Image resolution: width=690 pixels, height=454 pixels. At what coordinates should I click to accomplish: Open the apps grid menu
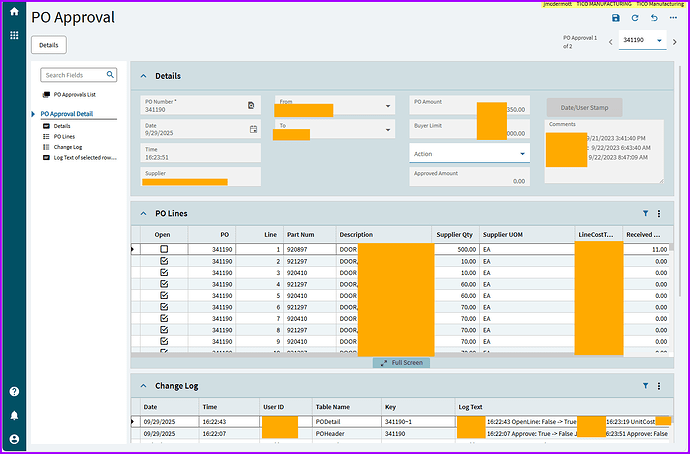[14, 35]
